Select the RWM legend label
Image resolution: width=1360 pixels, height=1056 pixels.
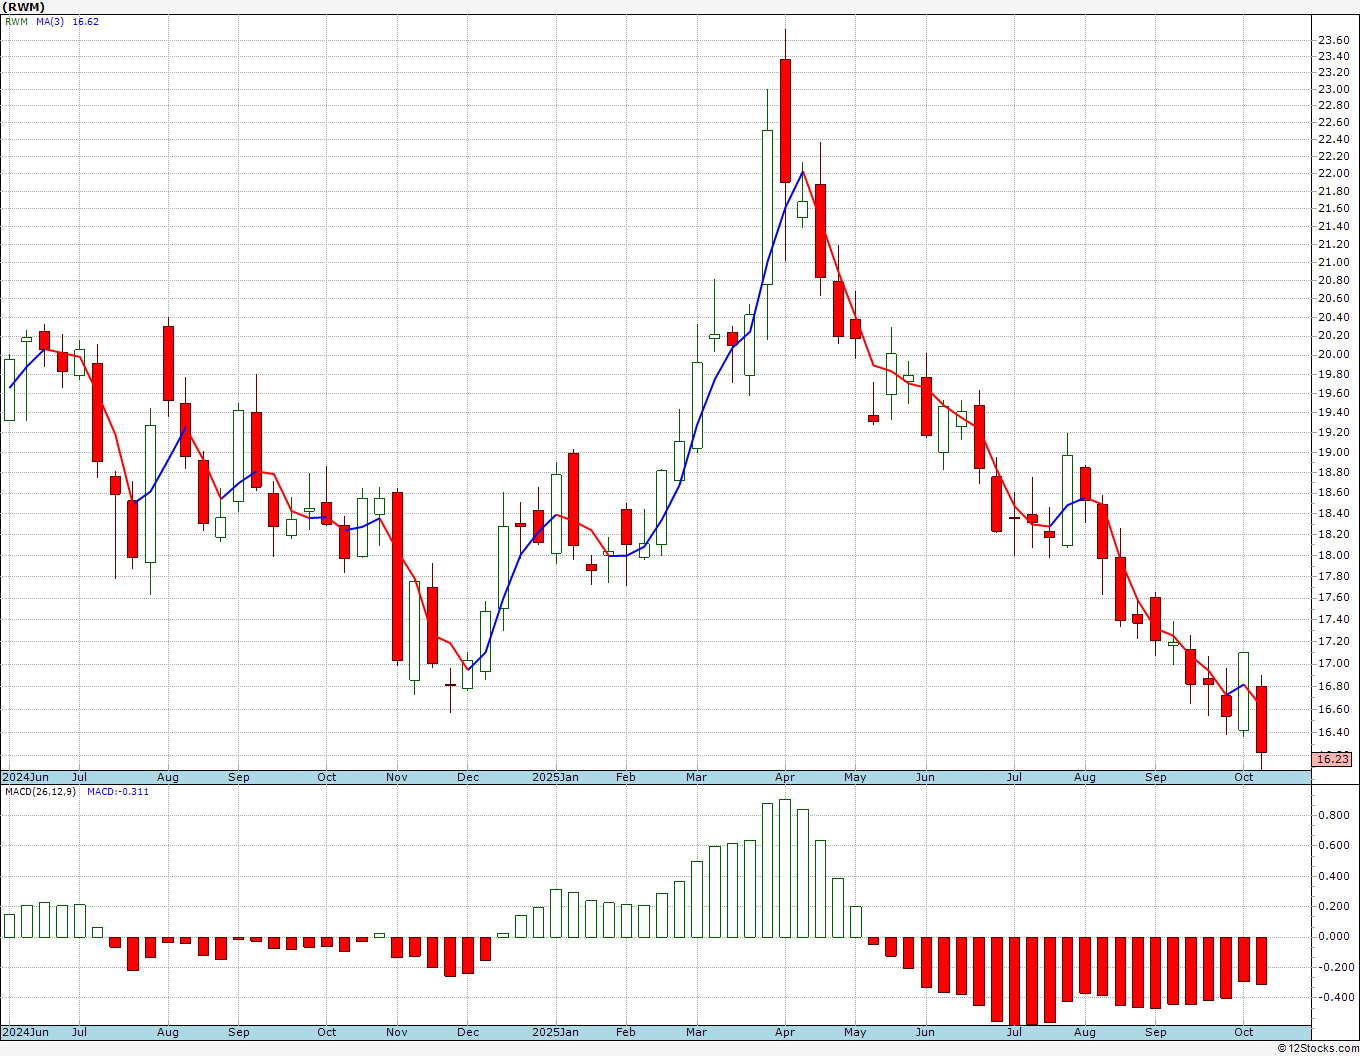click(16, 22)
